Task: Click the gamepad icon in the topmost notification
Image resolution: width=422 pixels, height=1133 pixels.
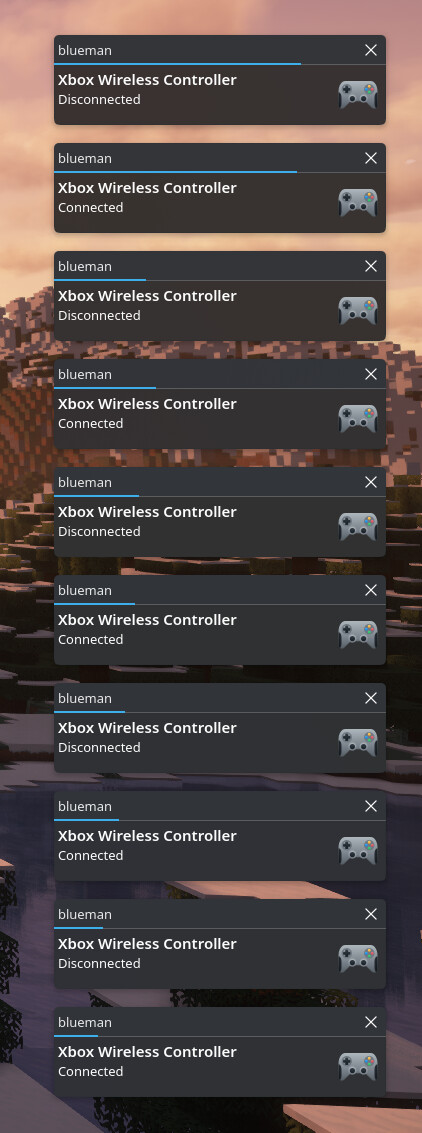Action: tap(358, 95)
